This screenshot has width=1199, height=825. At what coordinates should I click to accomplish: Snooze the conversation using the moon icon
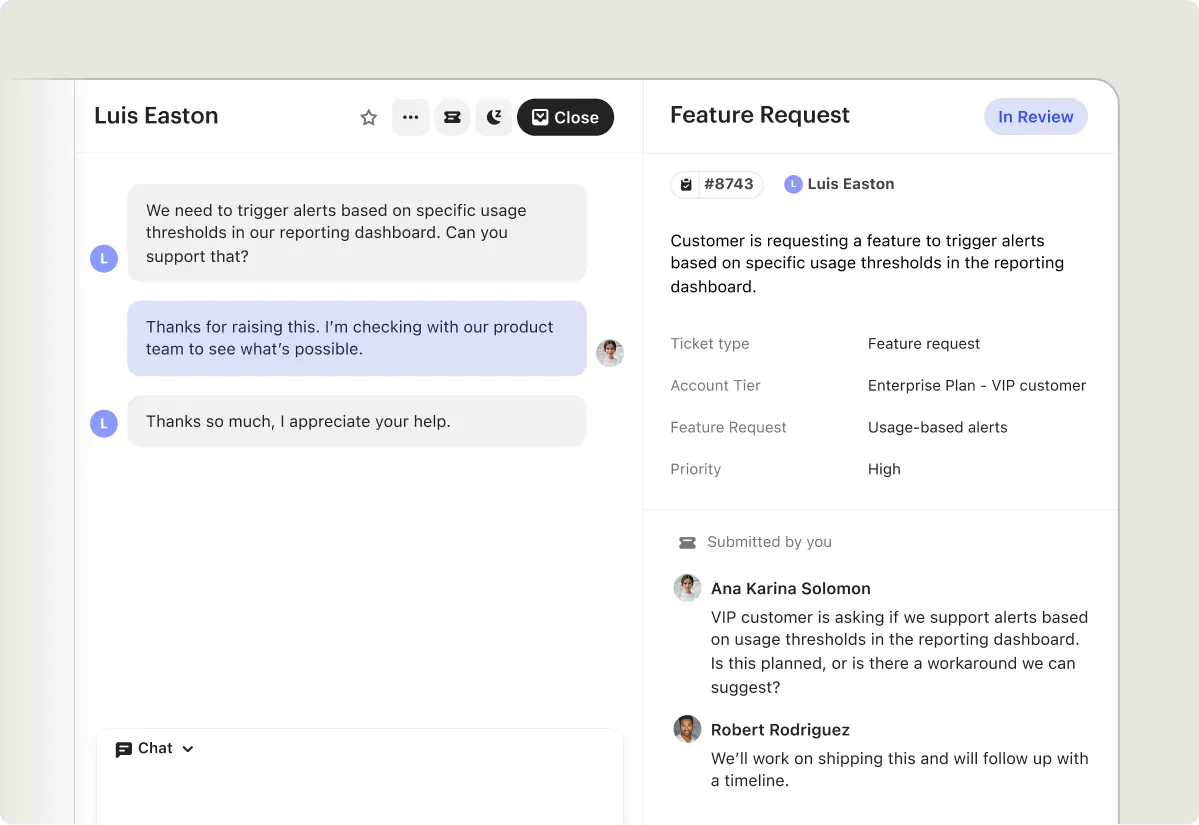point(494,117)
